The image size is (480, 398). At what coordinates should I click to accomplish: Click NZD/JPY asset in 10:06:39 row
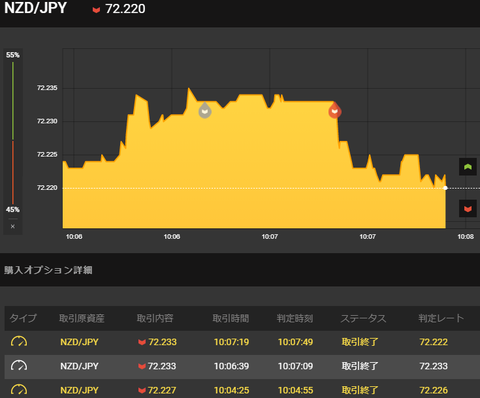pyautogui.click(x=79, y=366)
